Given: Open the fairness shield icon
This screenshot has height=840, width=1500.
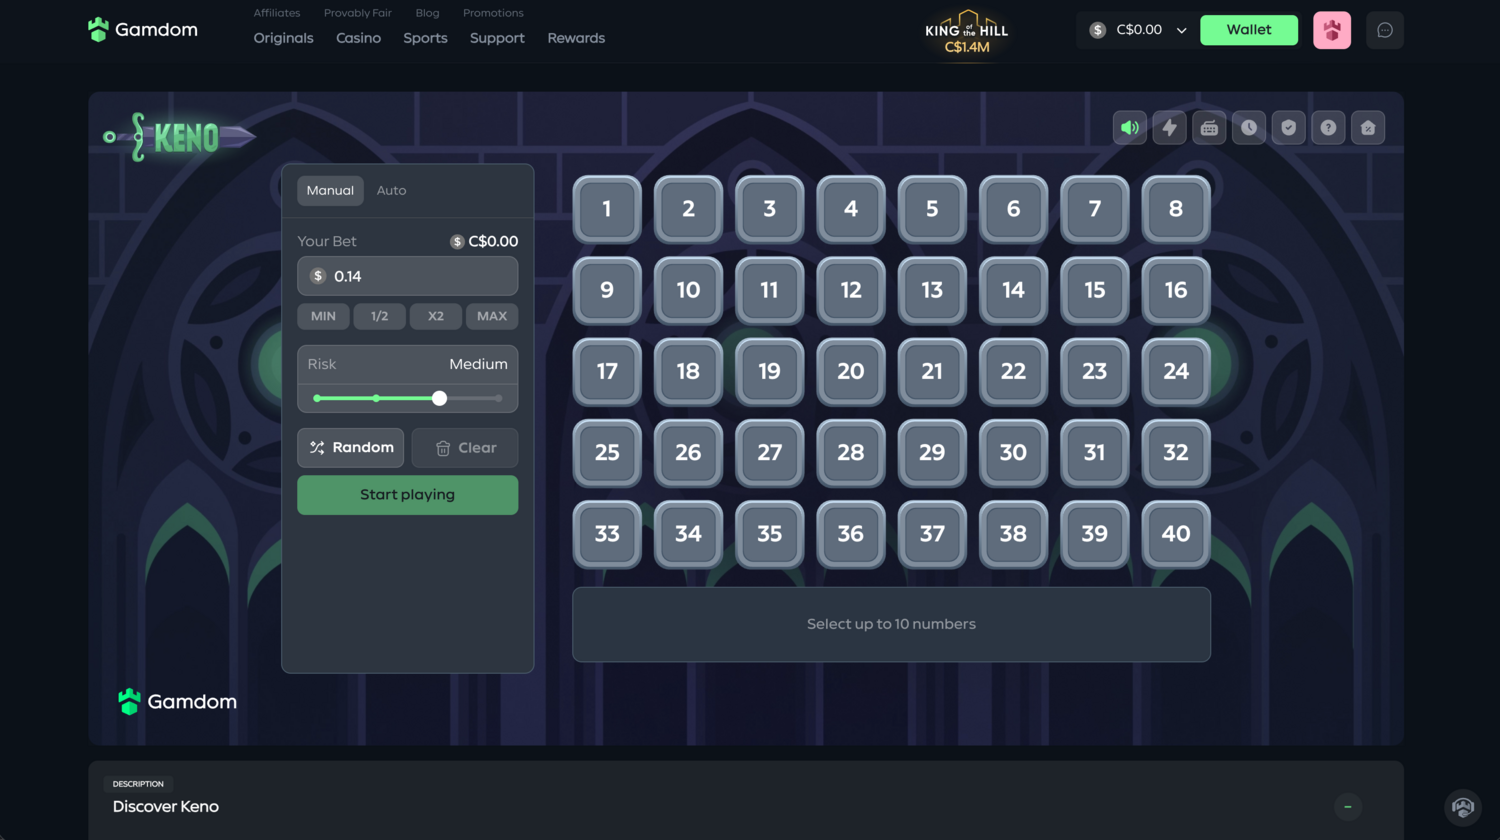Looking at the screenshot, I should click(1289, 128).
